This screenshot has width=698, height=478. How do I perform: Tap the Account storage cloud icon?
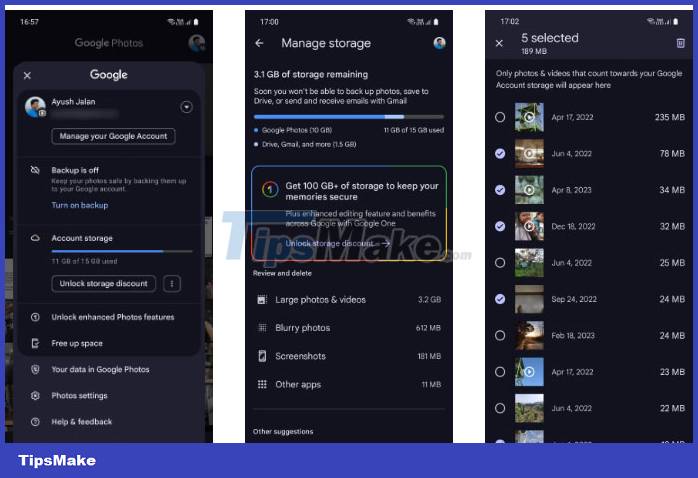click(35, 238)
